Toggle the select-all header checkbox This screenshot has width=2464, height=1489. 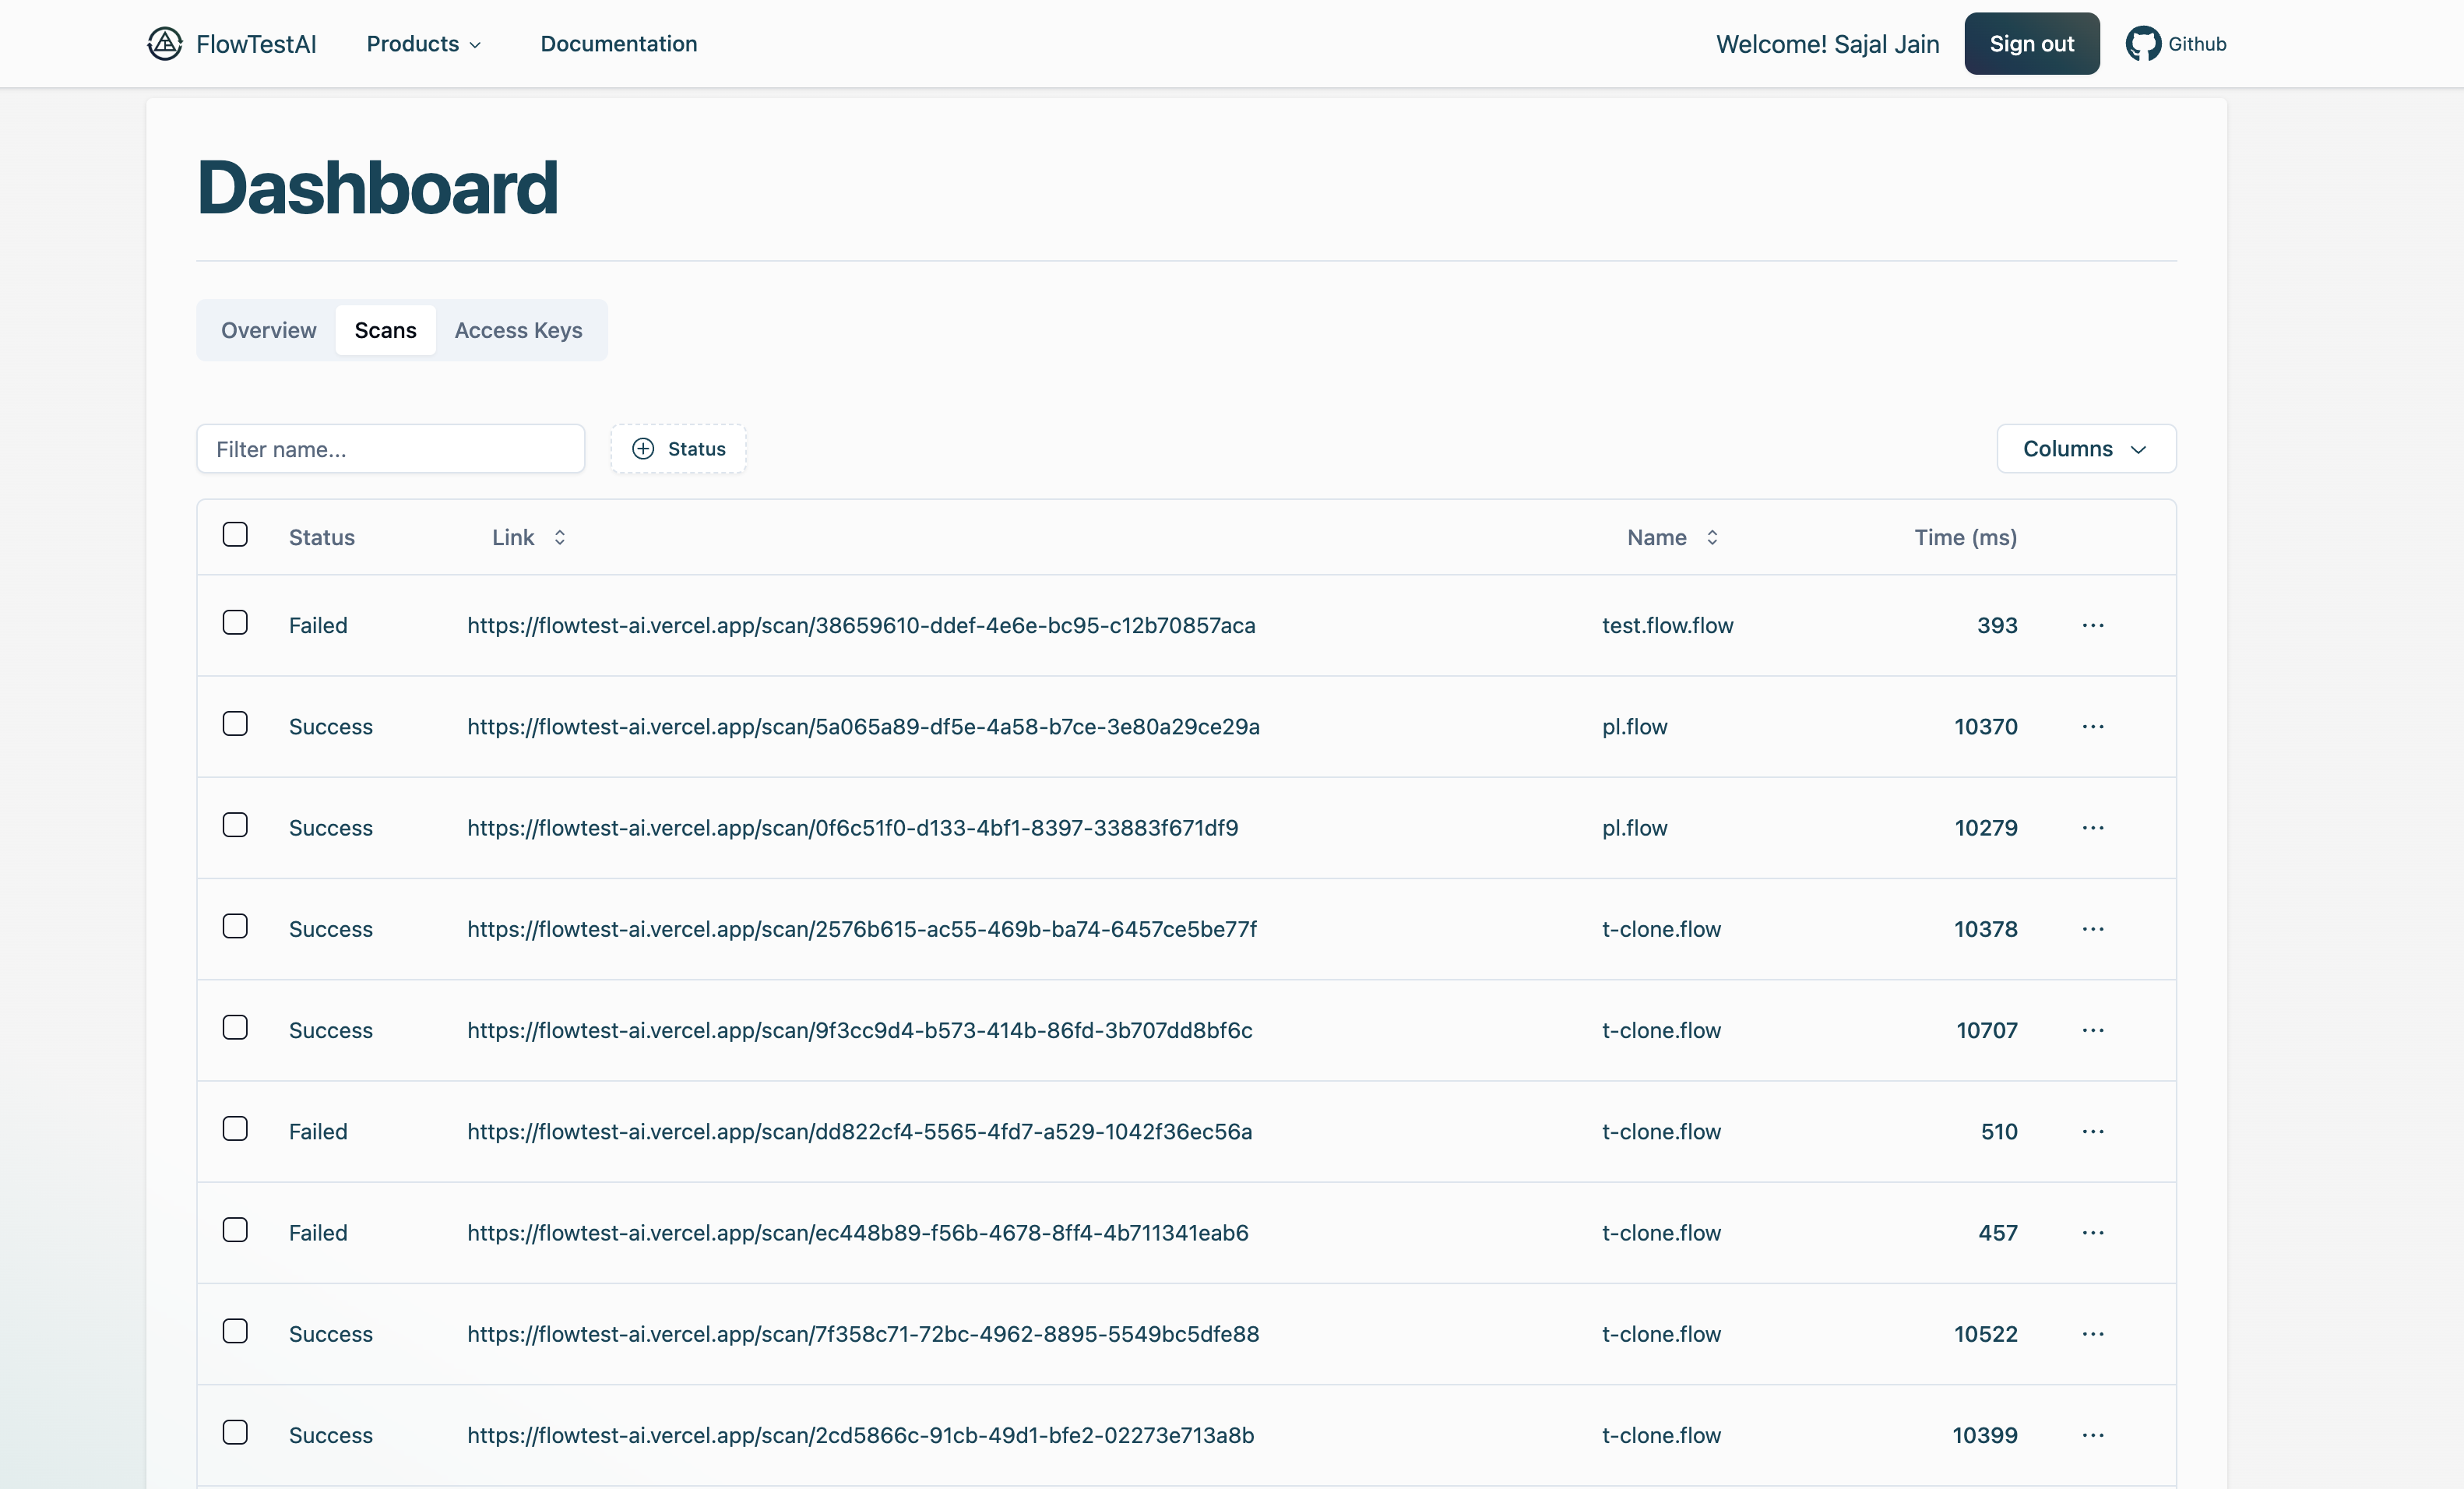235,535
